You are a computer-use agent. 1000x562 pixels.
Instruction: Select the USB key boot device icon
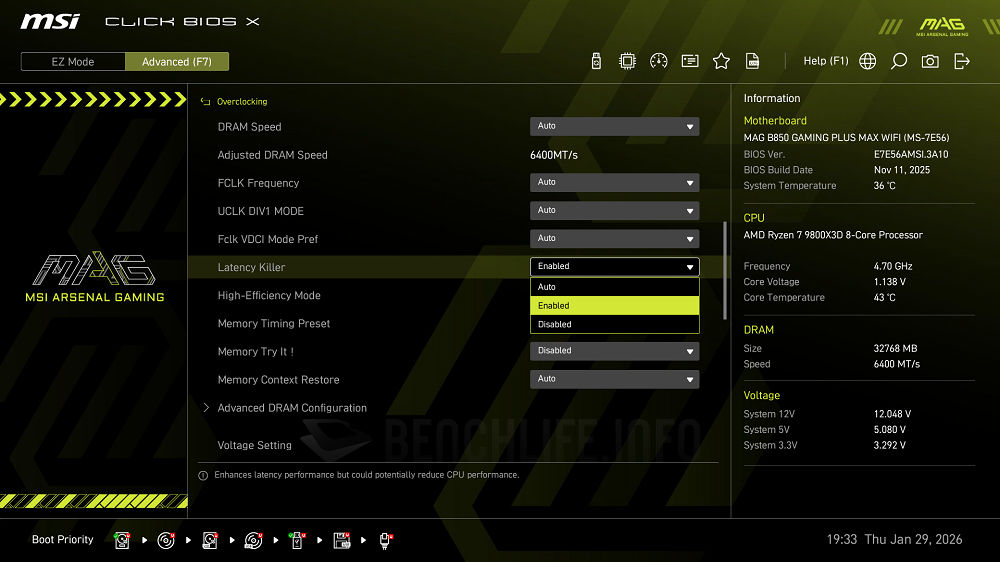click(297, 540)
